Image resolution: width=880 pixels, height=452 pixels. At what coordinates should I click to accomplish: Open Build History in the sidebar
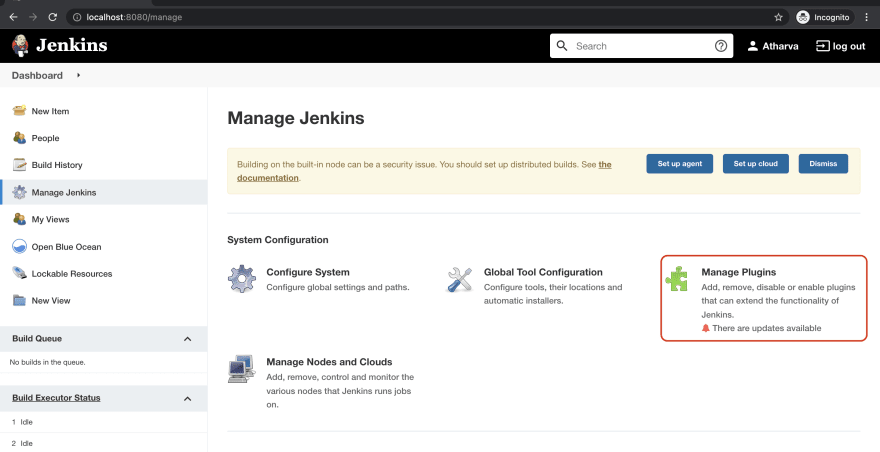coord(57,165)
